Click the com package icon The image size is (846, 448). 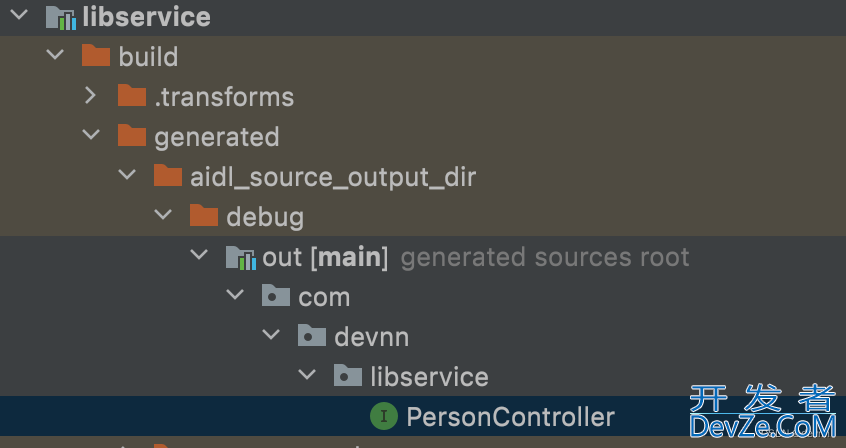tap(276, 296)
